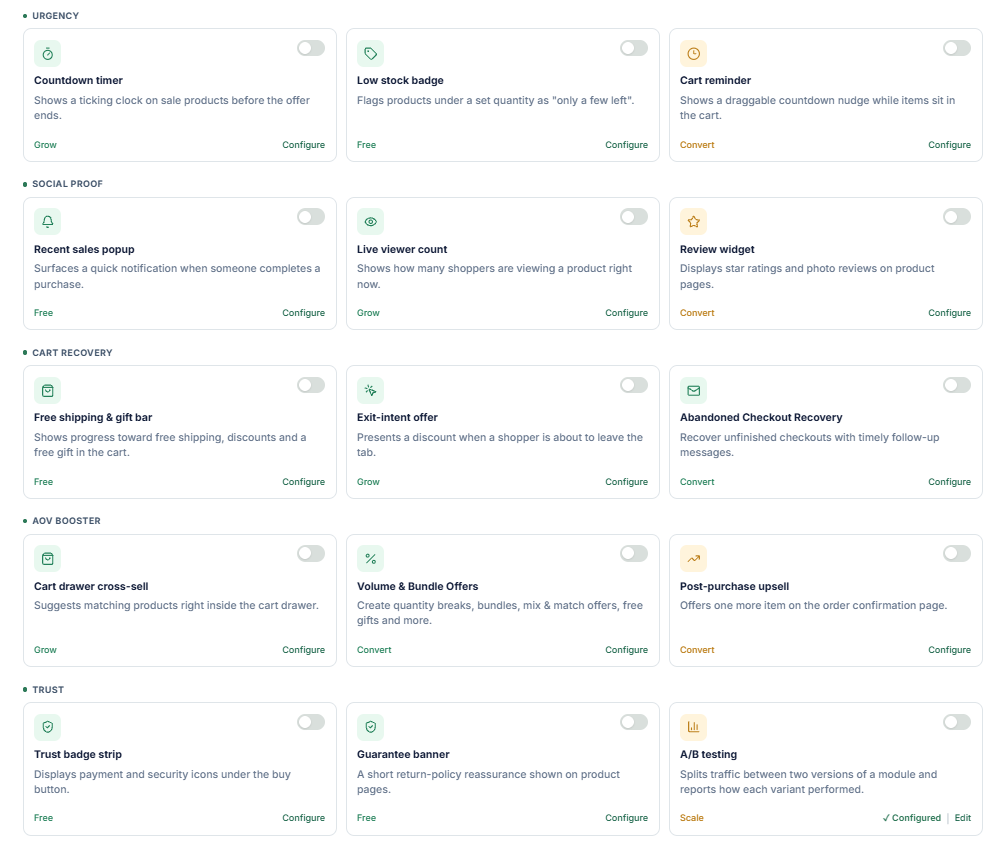
Task: Click the Low stock badge tag icon
Action: (370, 53)
